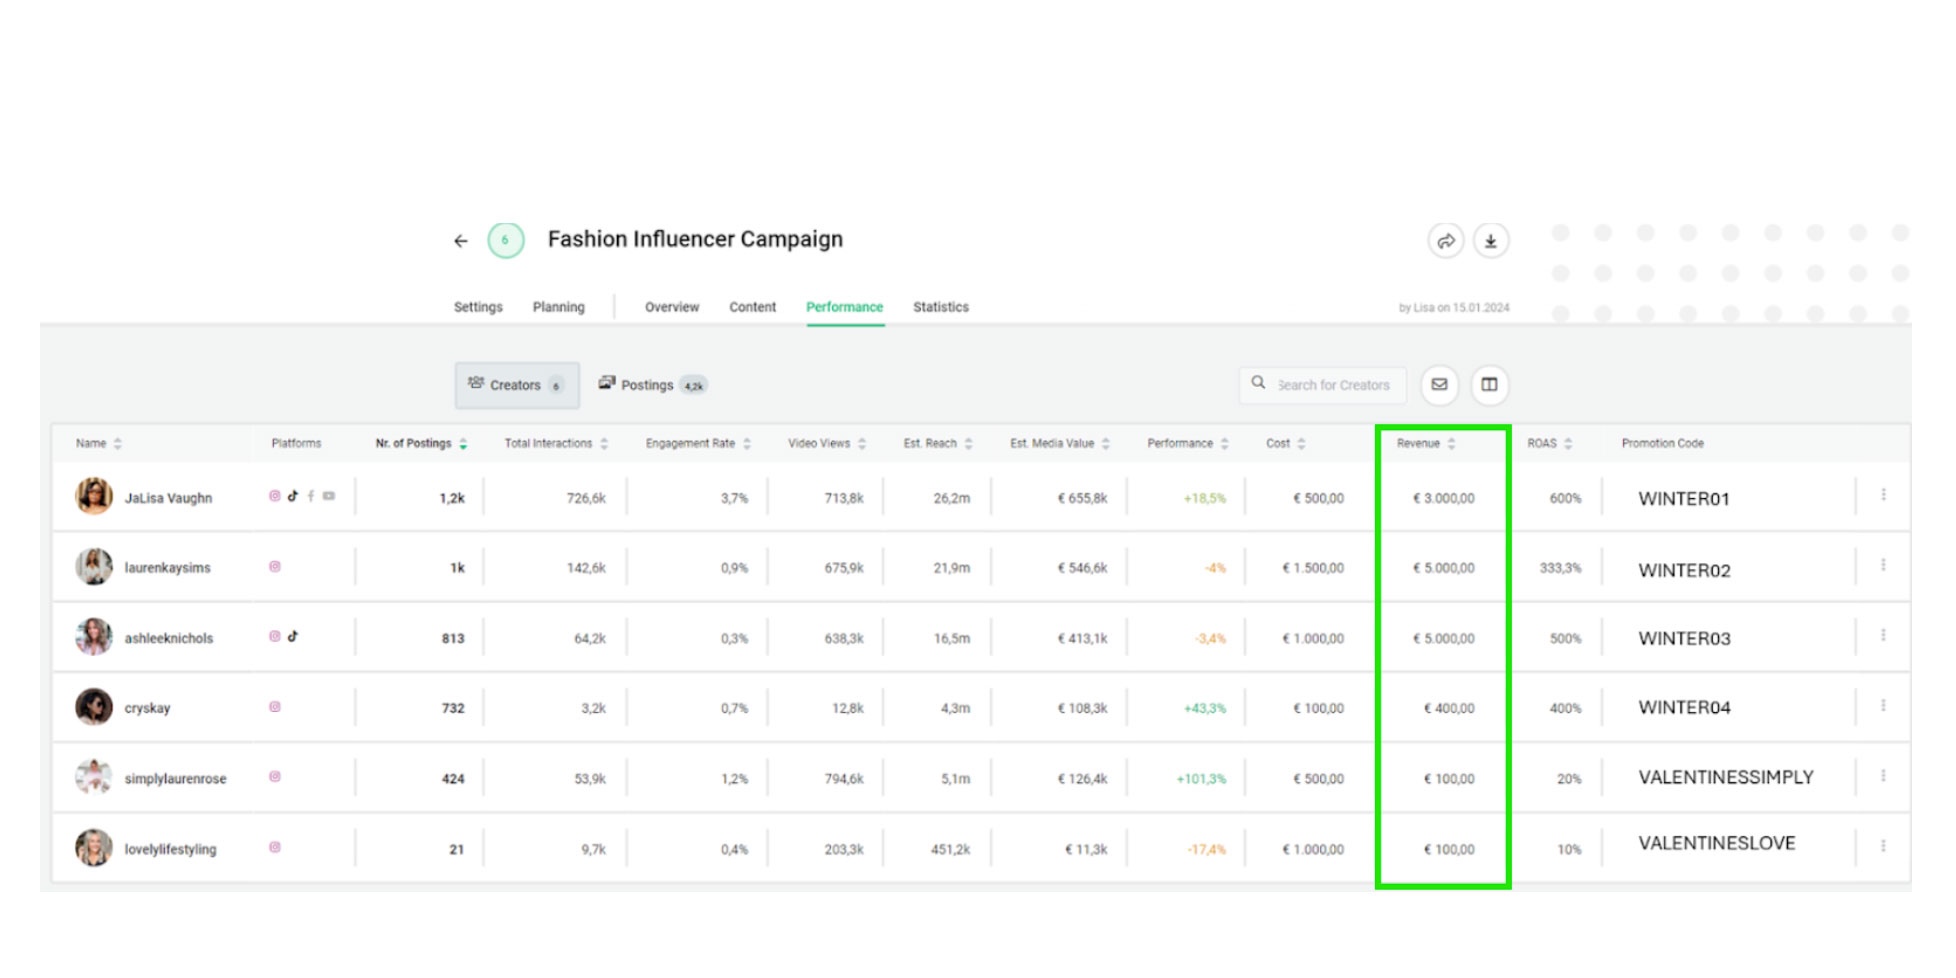This screenshot has width=1956, height=978.
Task: Click the Settings tab
Action: tap(478, 307)
